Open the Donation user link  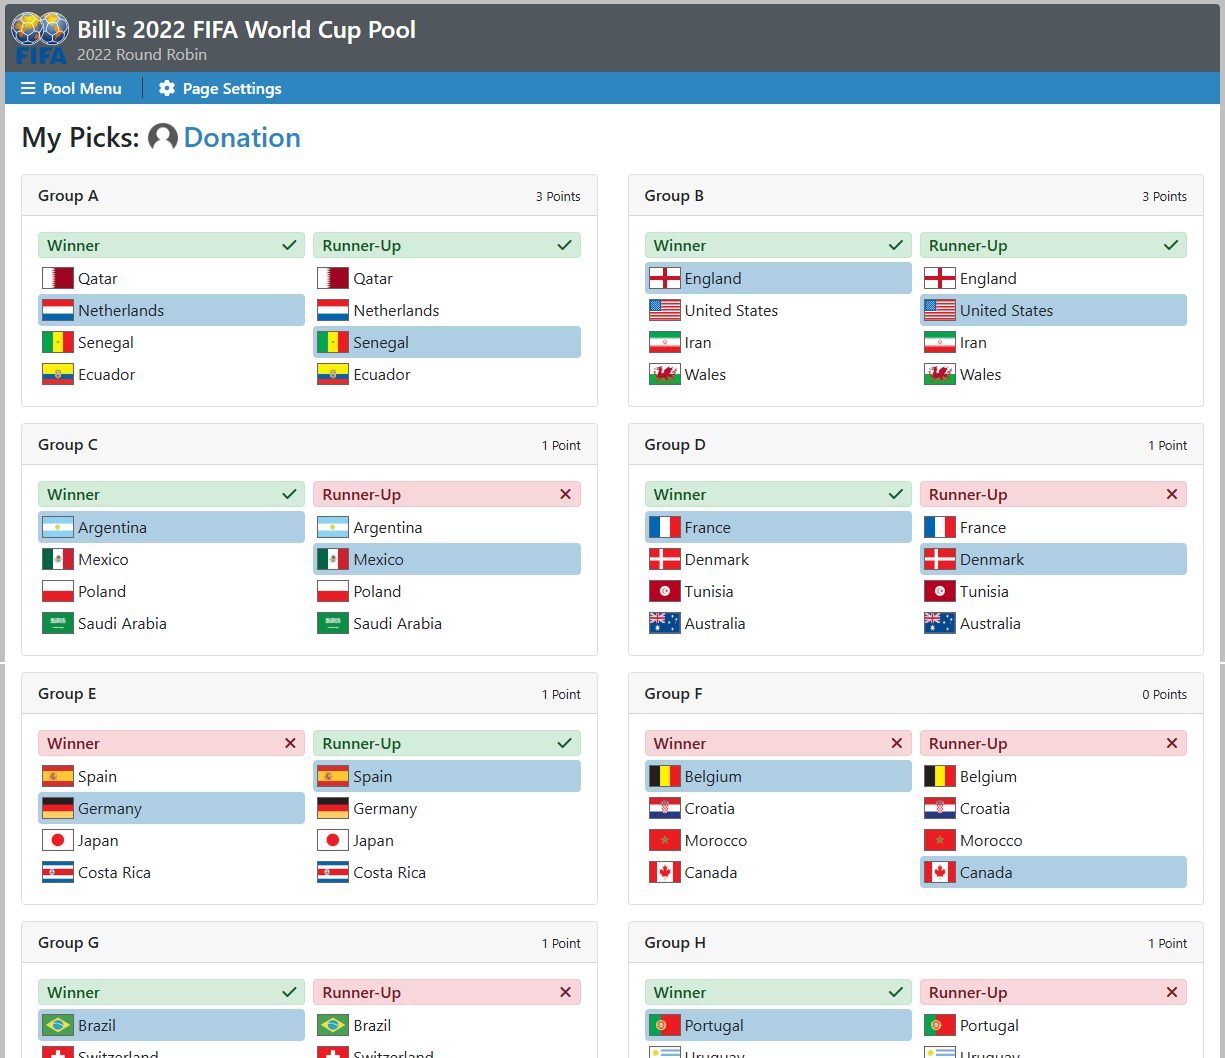pyautogui.click(x=242, y=137)
